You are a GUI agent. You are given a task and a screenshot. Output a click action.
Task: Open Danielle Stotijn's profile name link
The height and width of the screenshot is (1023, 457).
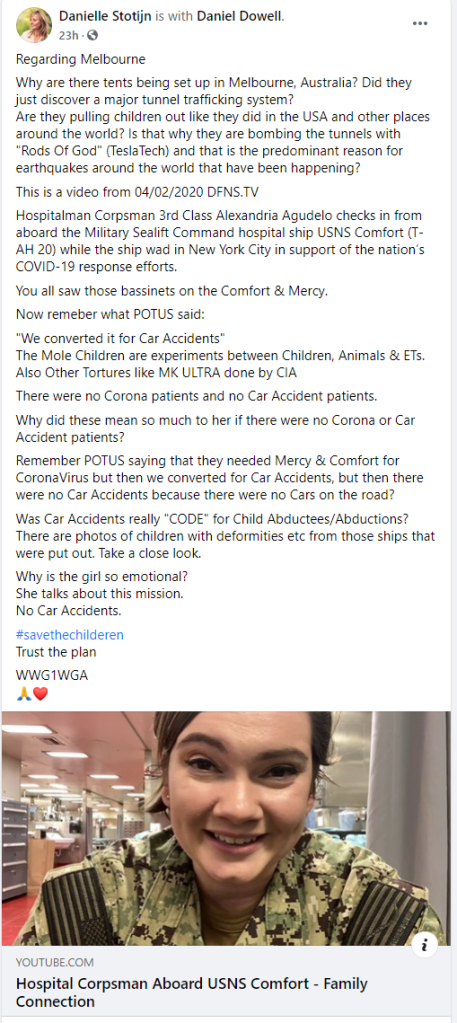click(x=105, y=17)
